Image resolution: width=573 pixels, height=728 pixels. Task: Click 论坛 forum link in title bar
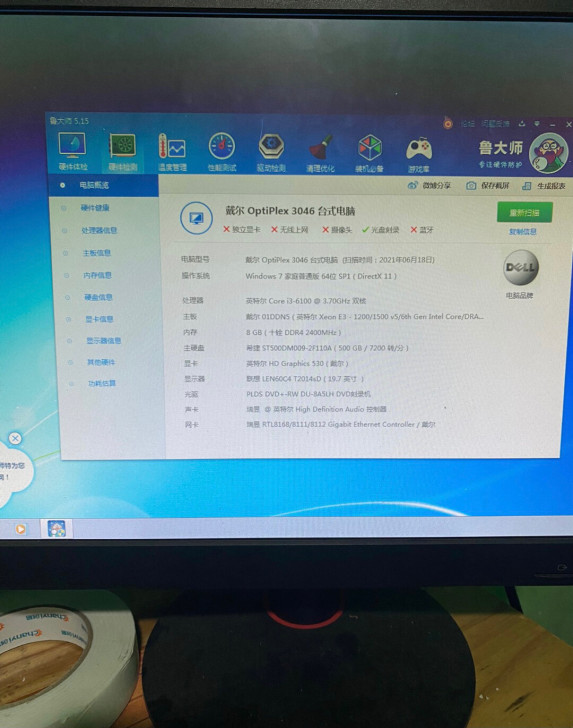(468, 124)
